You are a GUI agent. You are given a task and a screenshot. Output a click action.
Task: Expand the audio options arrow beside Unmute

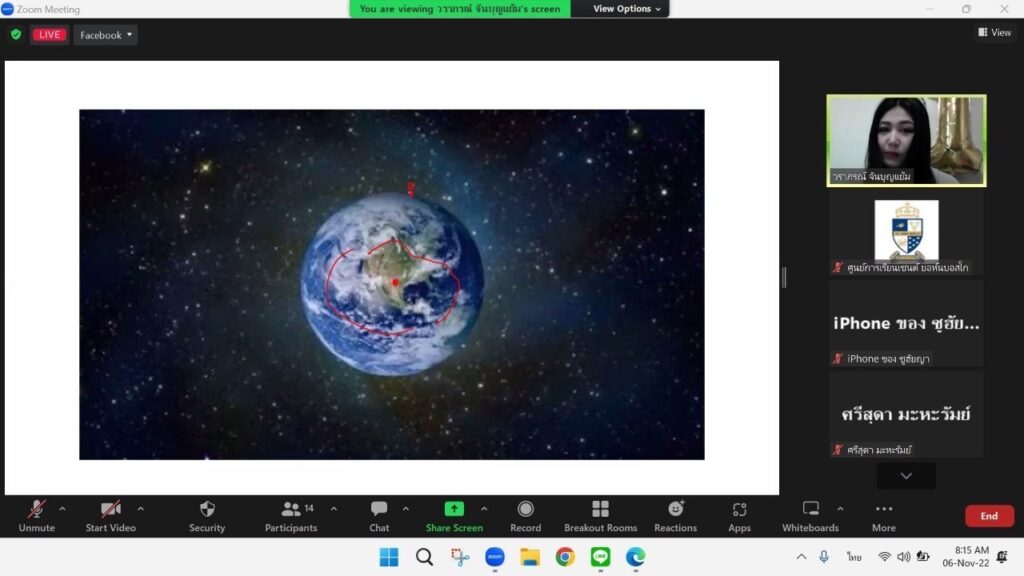point(62,508)
